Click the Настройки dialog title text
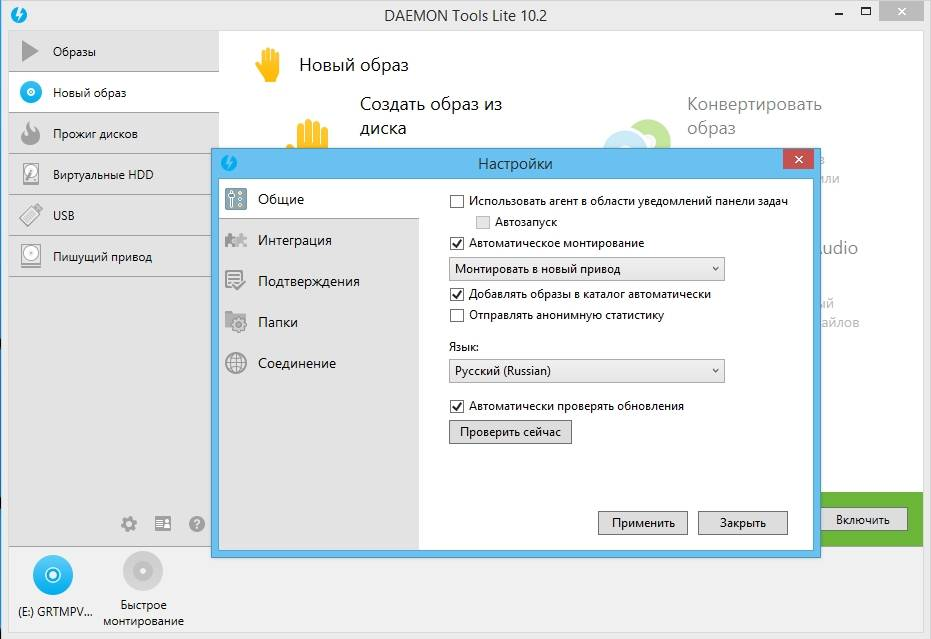The width and height of the screenshot is (931, 639). [x=515, y=163]
